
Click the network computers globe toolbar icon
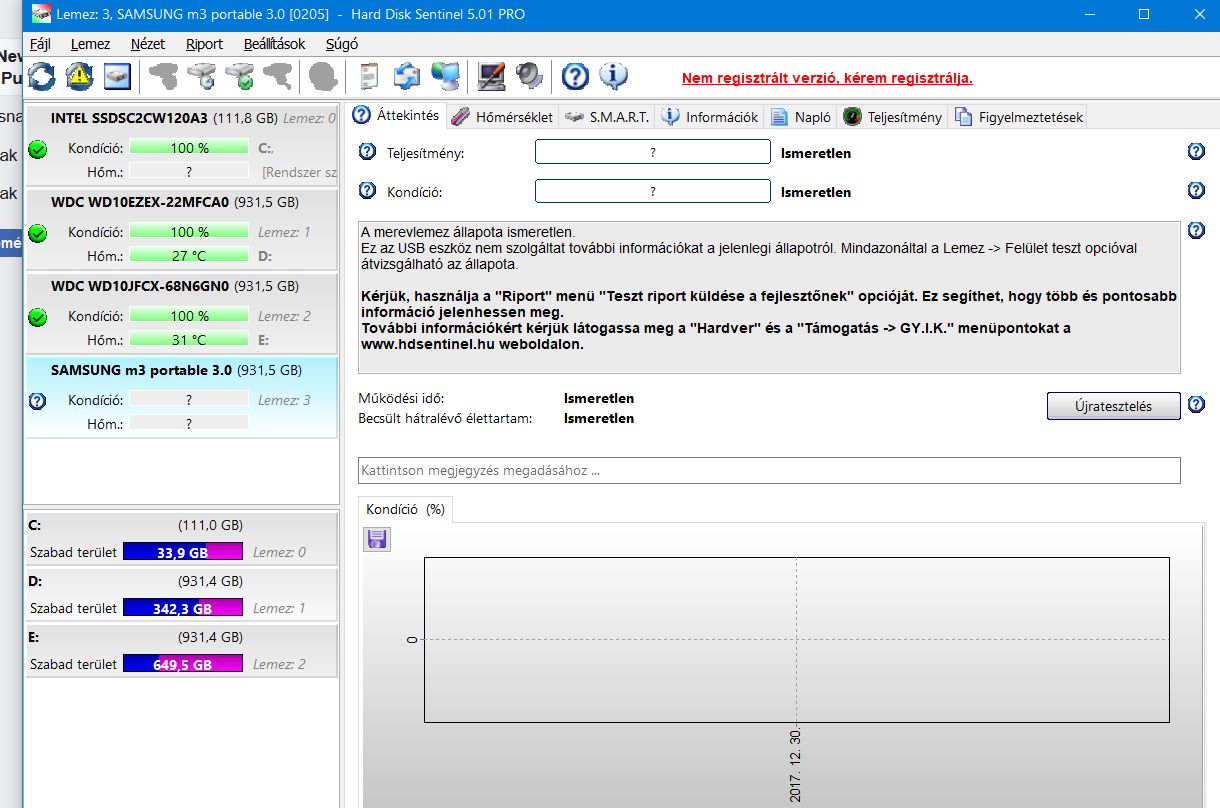pos(445,76)
